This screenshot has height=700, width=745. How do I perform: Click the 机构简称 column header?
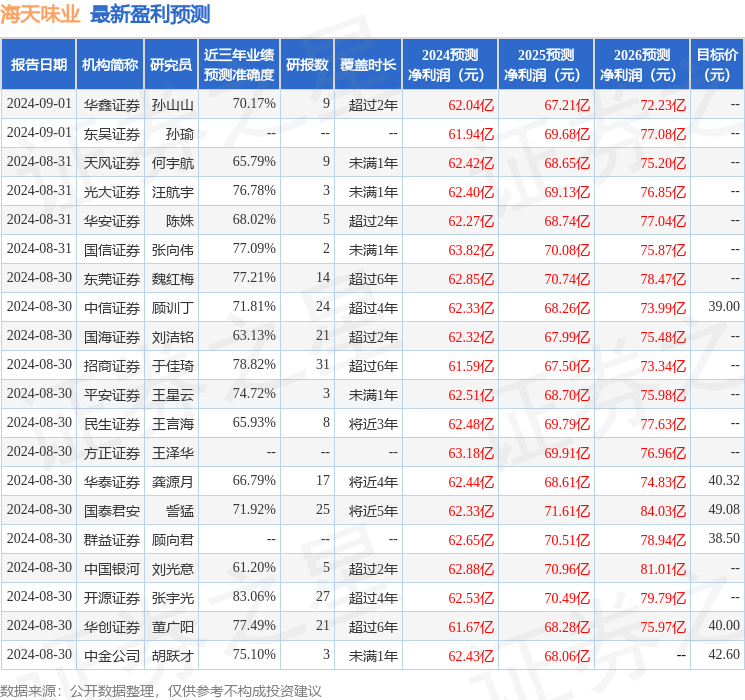click(110, 65)
